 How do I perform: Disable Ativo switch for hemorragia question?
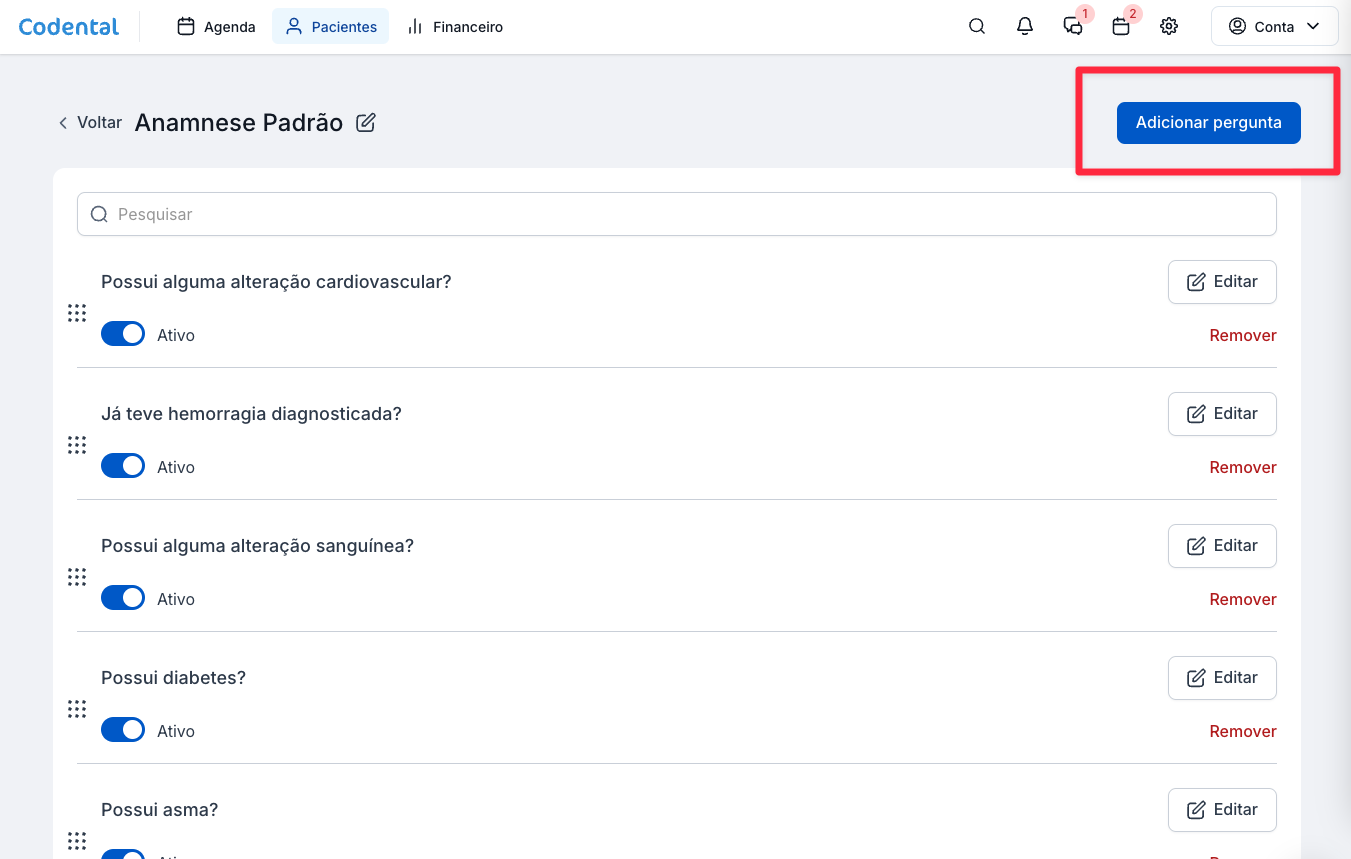[x=123, y=467]
